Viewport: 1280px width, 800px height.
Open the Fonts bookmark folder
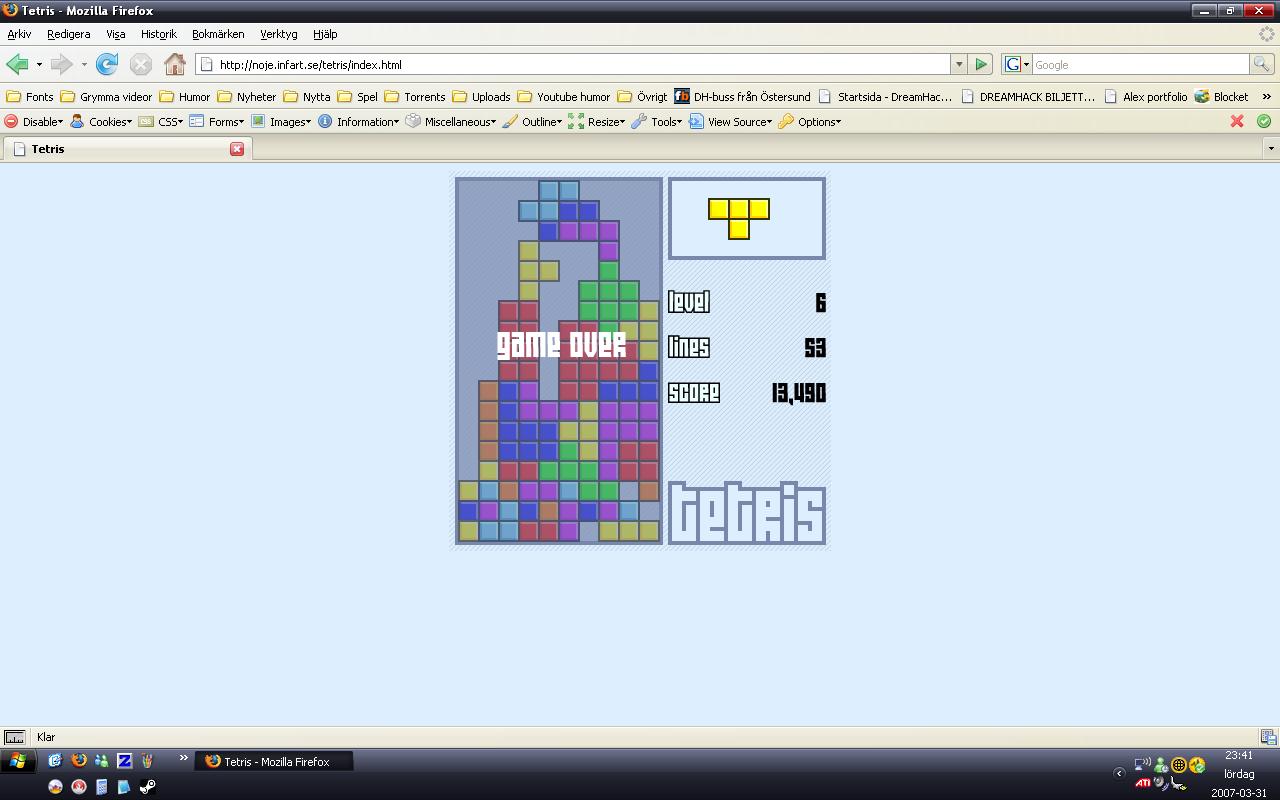point(30,97)
